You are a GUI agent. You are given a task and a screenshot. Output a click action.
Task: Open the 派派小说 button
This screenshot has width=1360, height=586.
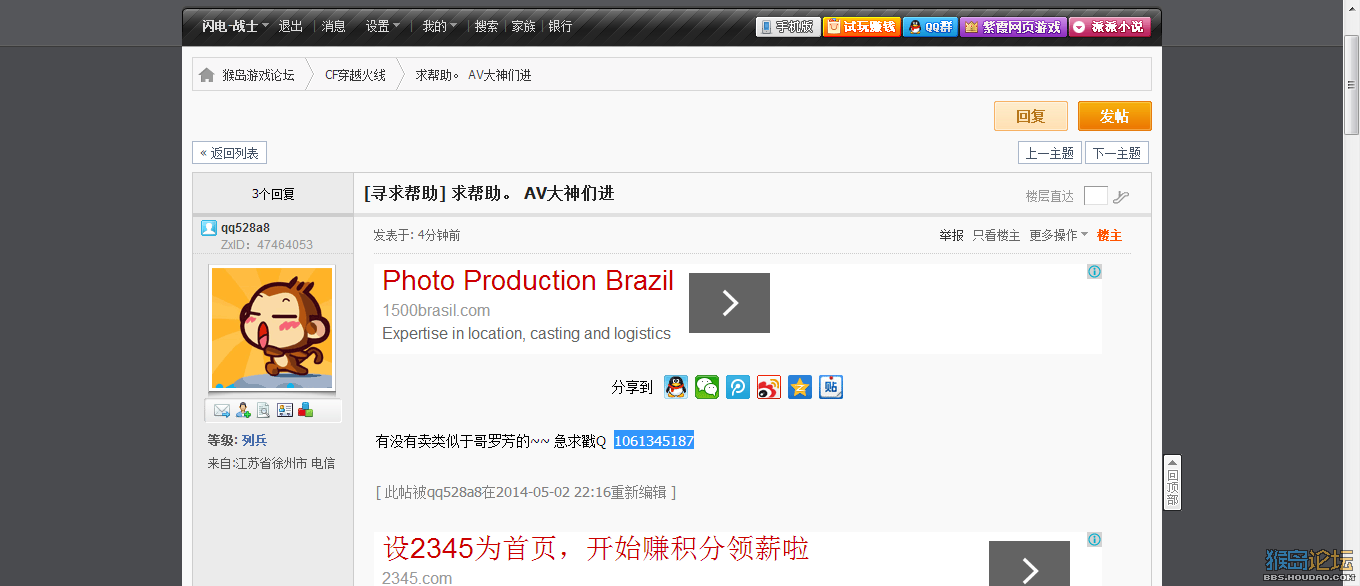(1110, 27)
